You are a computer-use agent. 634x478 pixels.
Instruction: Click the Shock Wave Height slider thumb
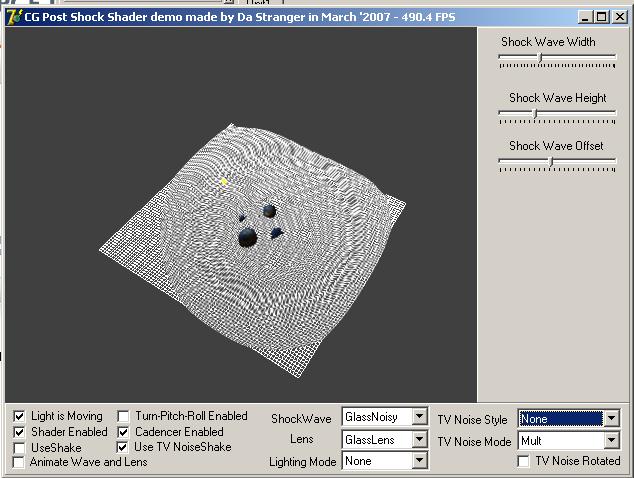tap(535, 114)
